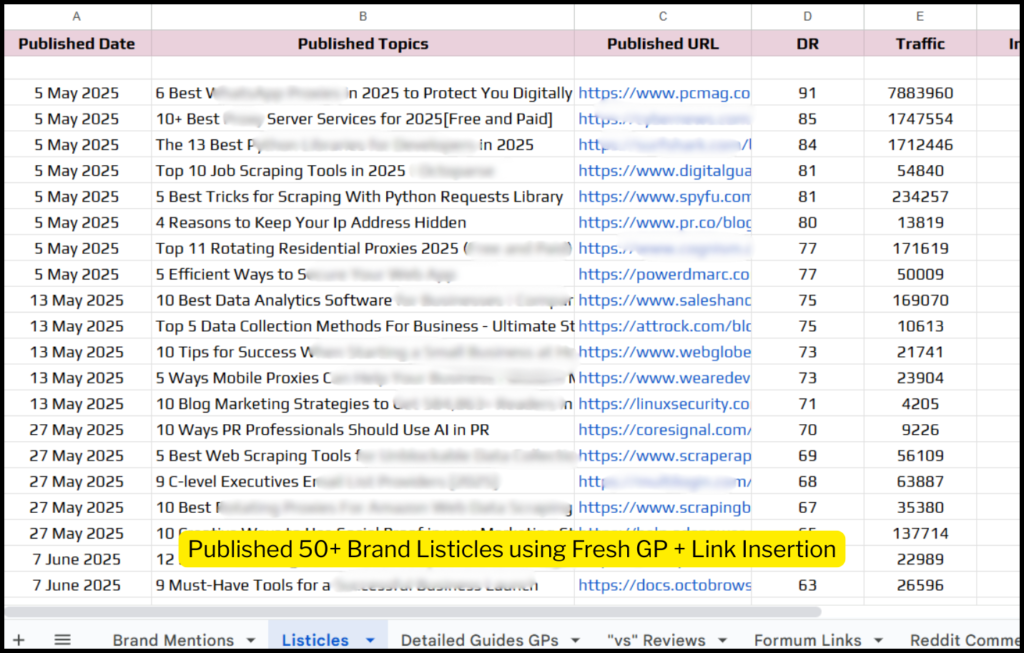Open Formum Links tab dropdown arrow

878,641
